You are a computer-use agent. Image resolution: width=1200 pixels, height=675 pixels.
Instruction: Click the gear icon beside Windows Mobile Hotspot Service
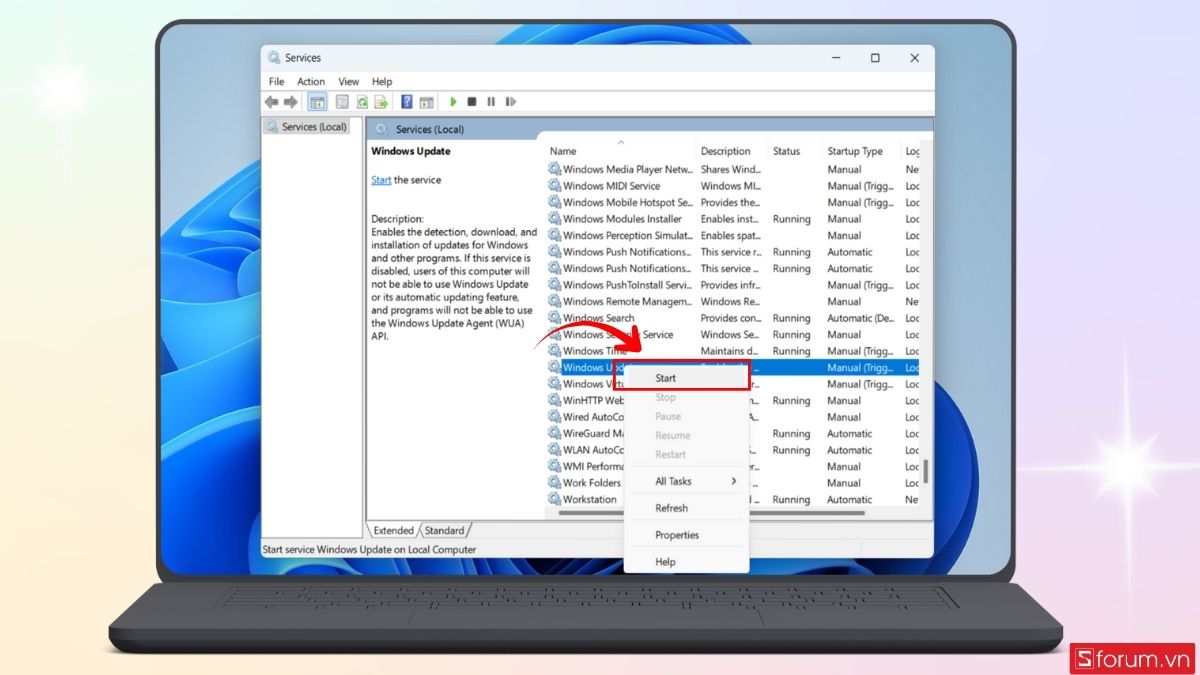pyautogui.click(x=554, y=202)
